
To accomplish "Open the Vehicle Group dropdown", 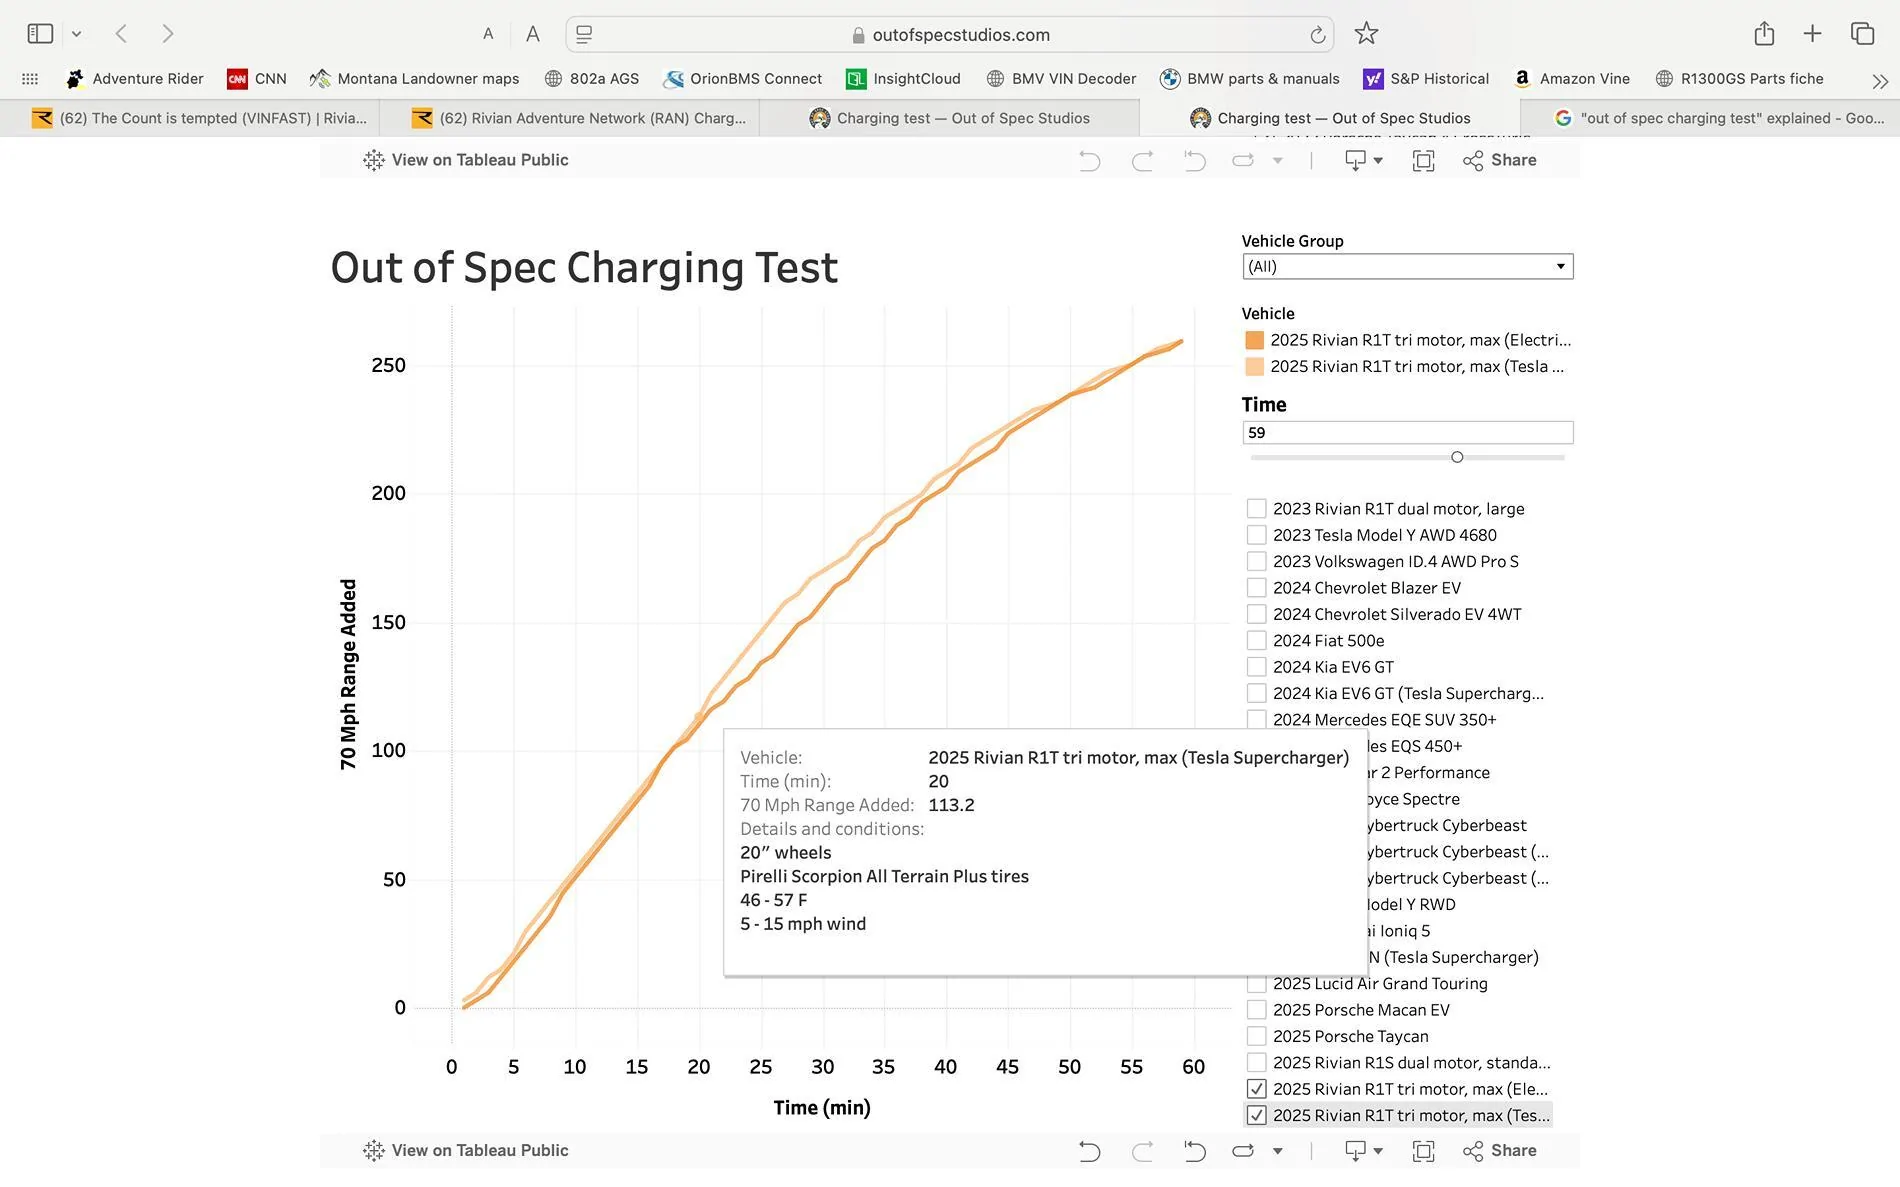I will click(1407, 267).
